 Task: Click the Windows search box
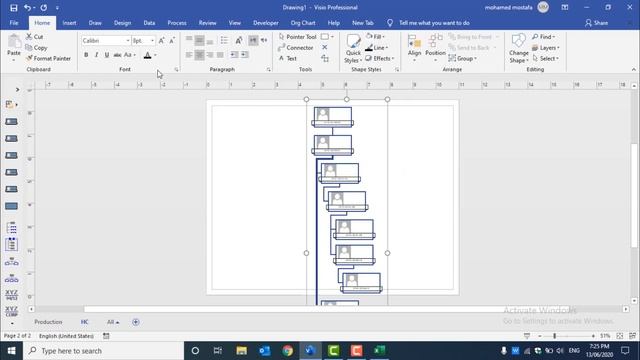[104, 351]
